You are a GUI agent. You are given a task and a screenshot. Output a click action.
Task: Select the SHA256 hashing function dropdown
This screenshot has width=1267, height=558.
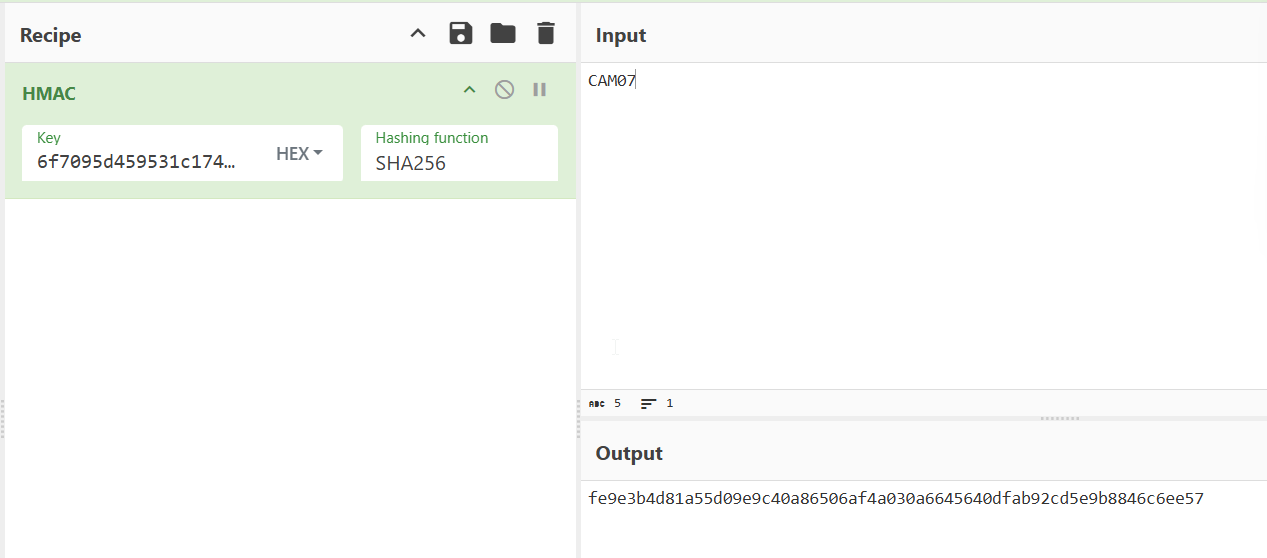tap(459, 153)
